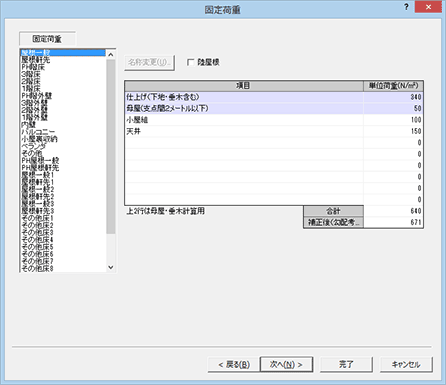Image resolution: width=446 pixels, height=385 pixels.
Task: Select 3階外壁 in the list
Action: coord(63,103)
